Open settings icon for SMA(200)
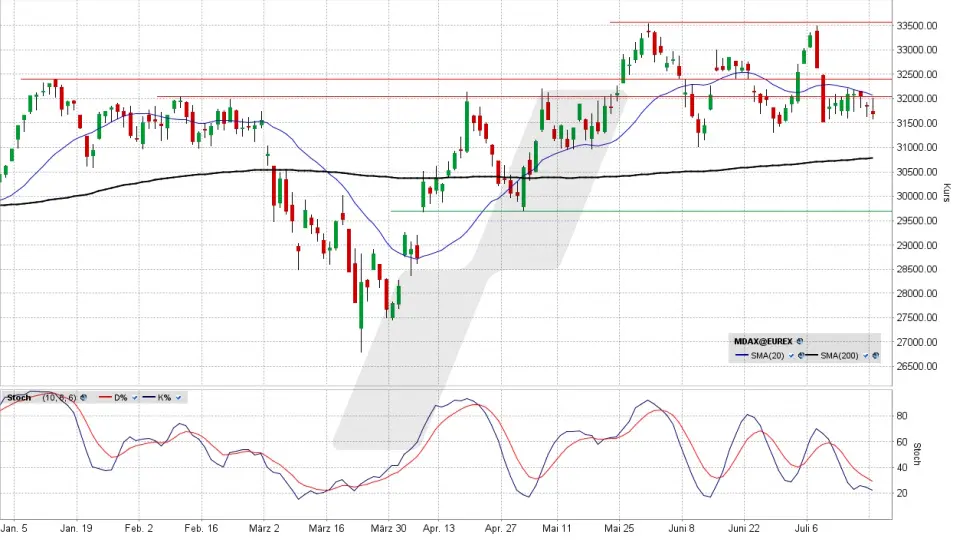Screen dimensions: 960x540 point(876,355)
